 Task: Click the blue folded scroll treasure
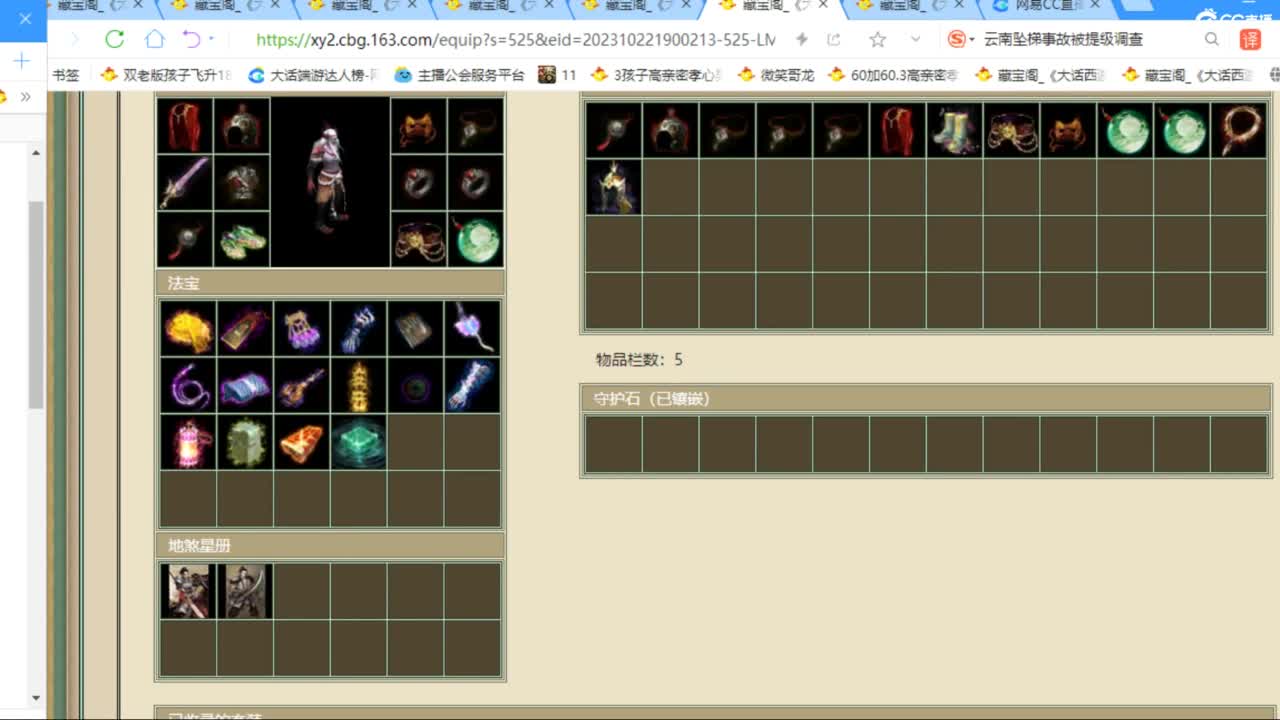[245, 386]
